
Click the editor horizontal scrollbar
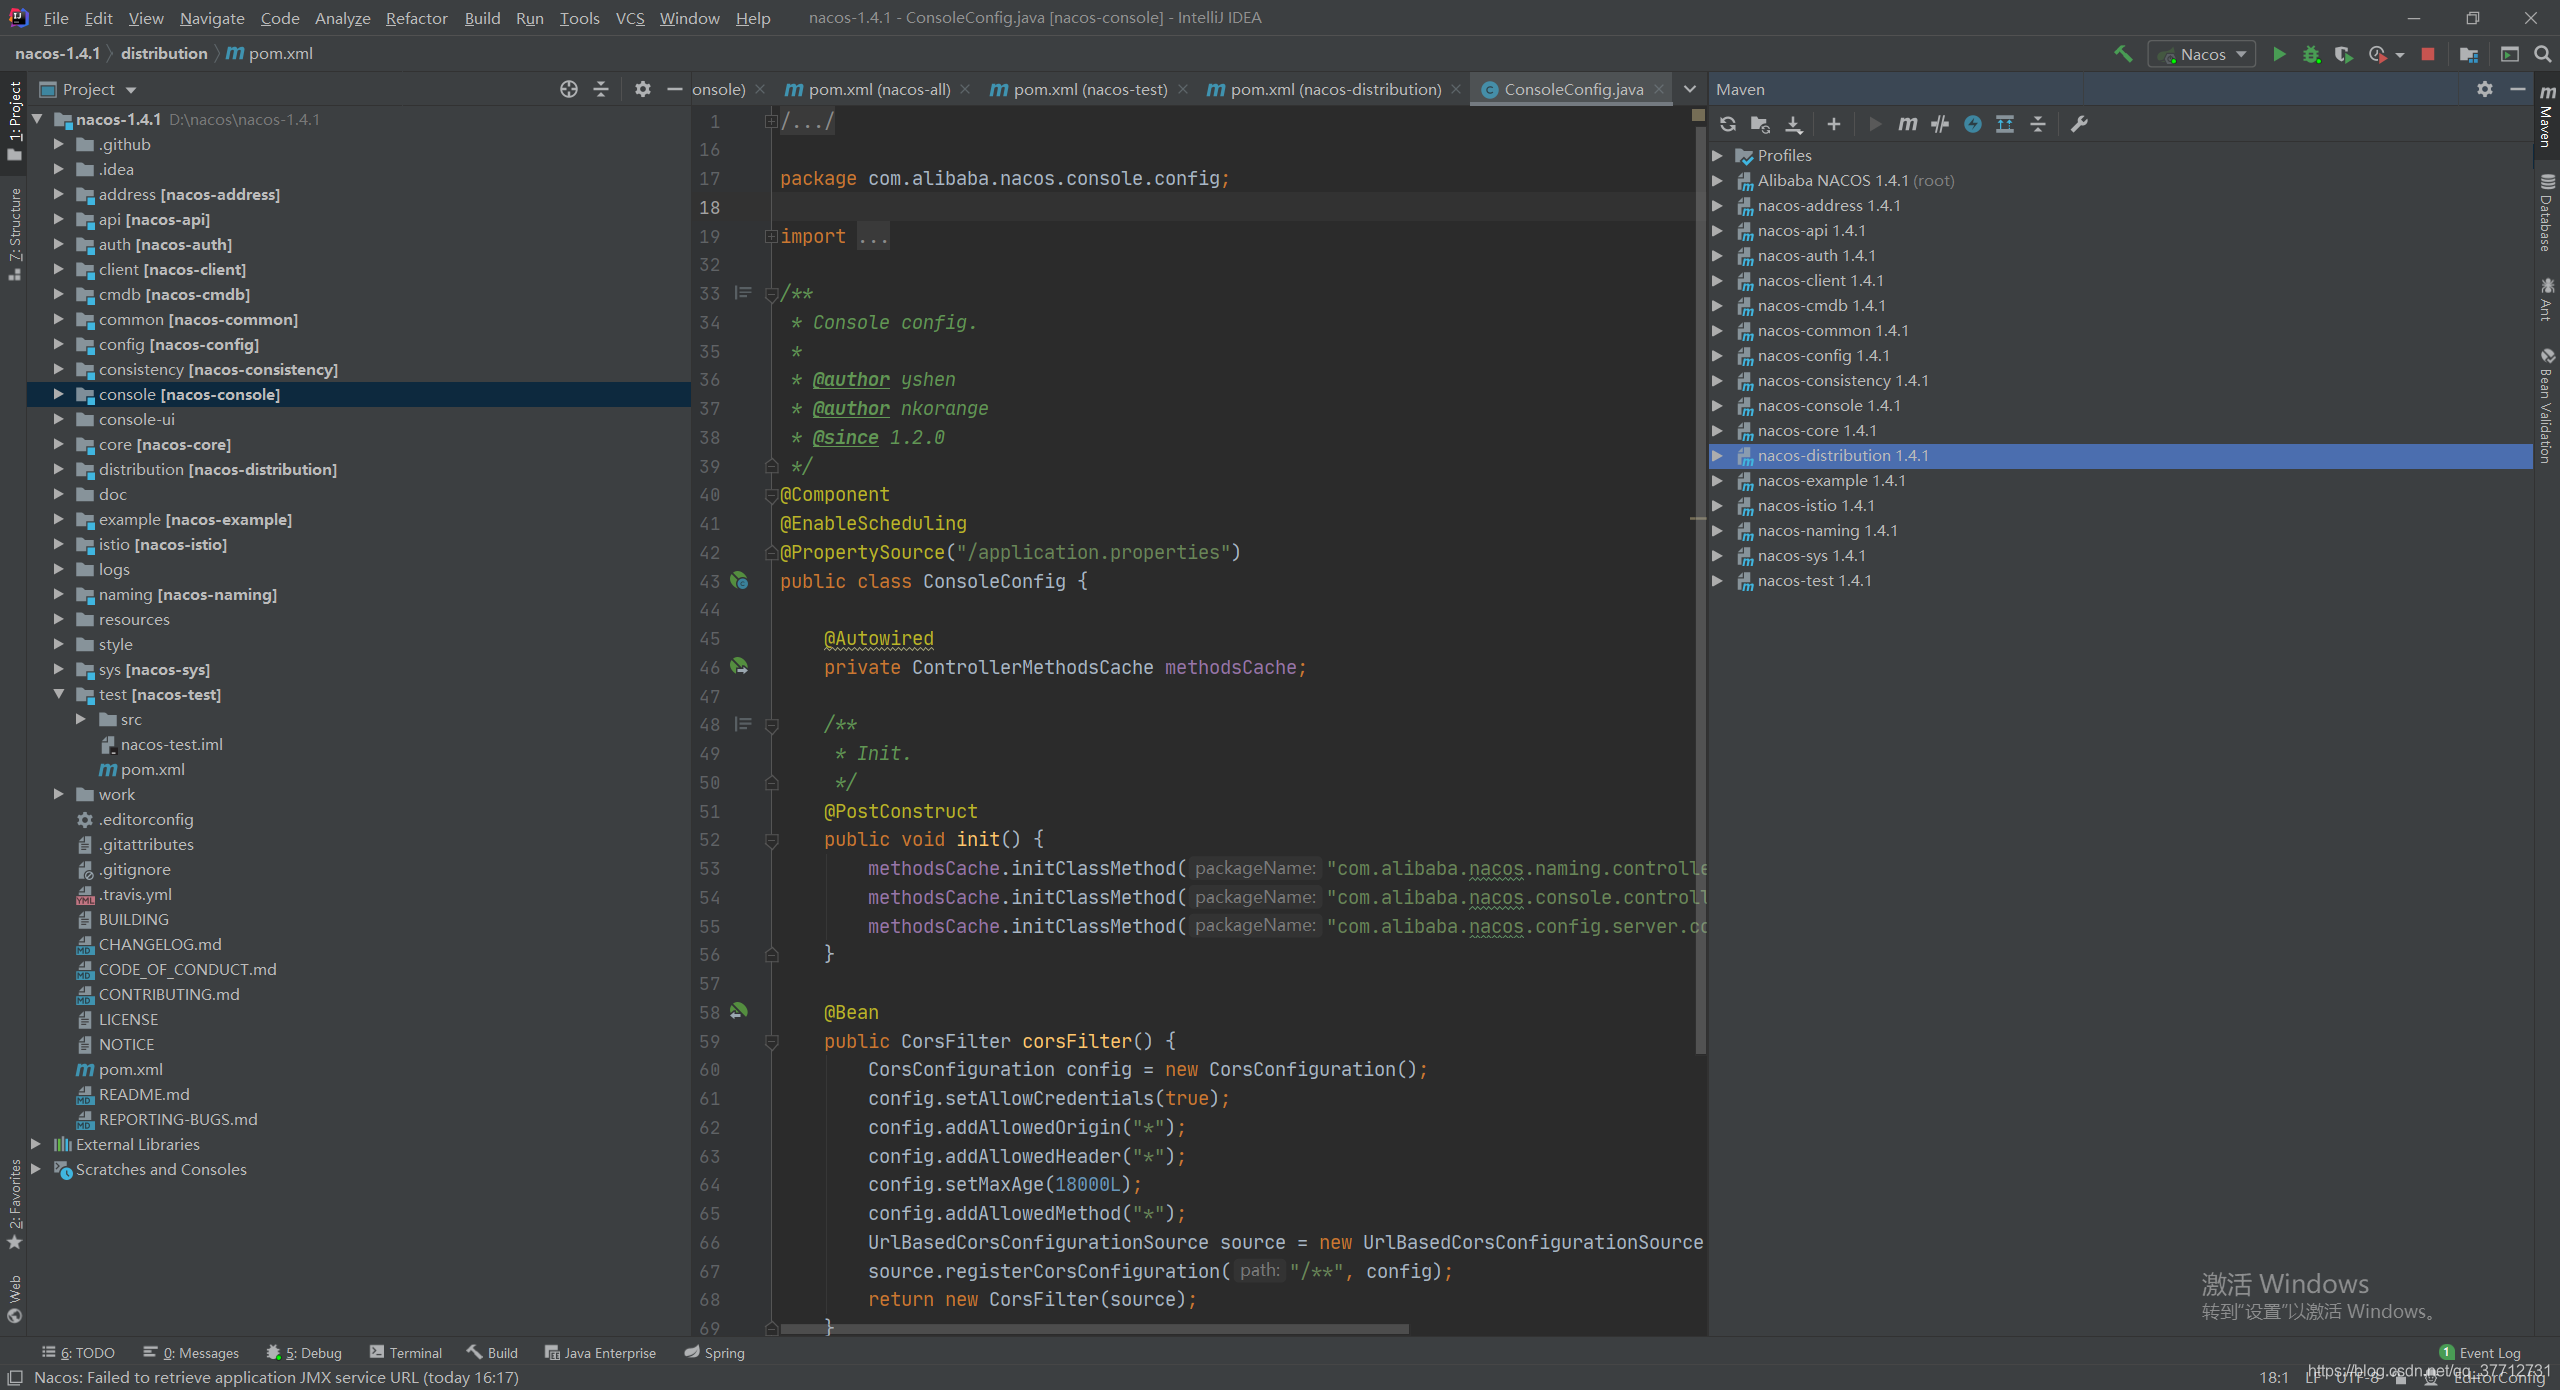(1094, 1329)
